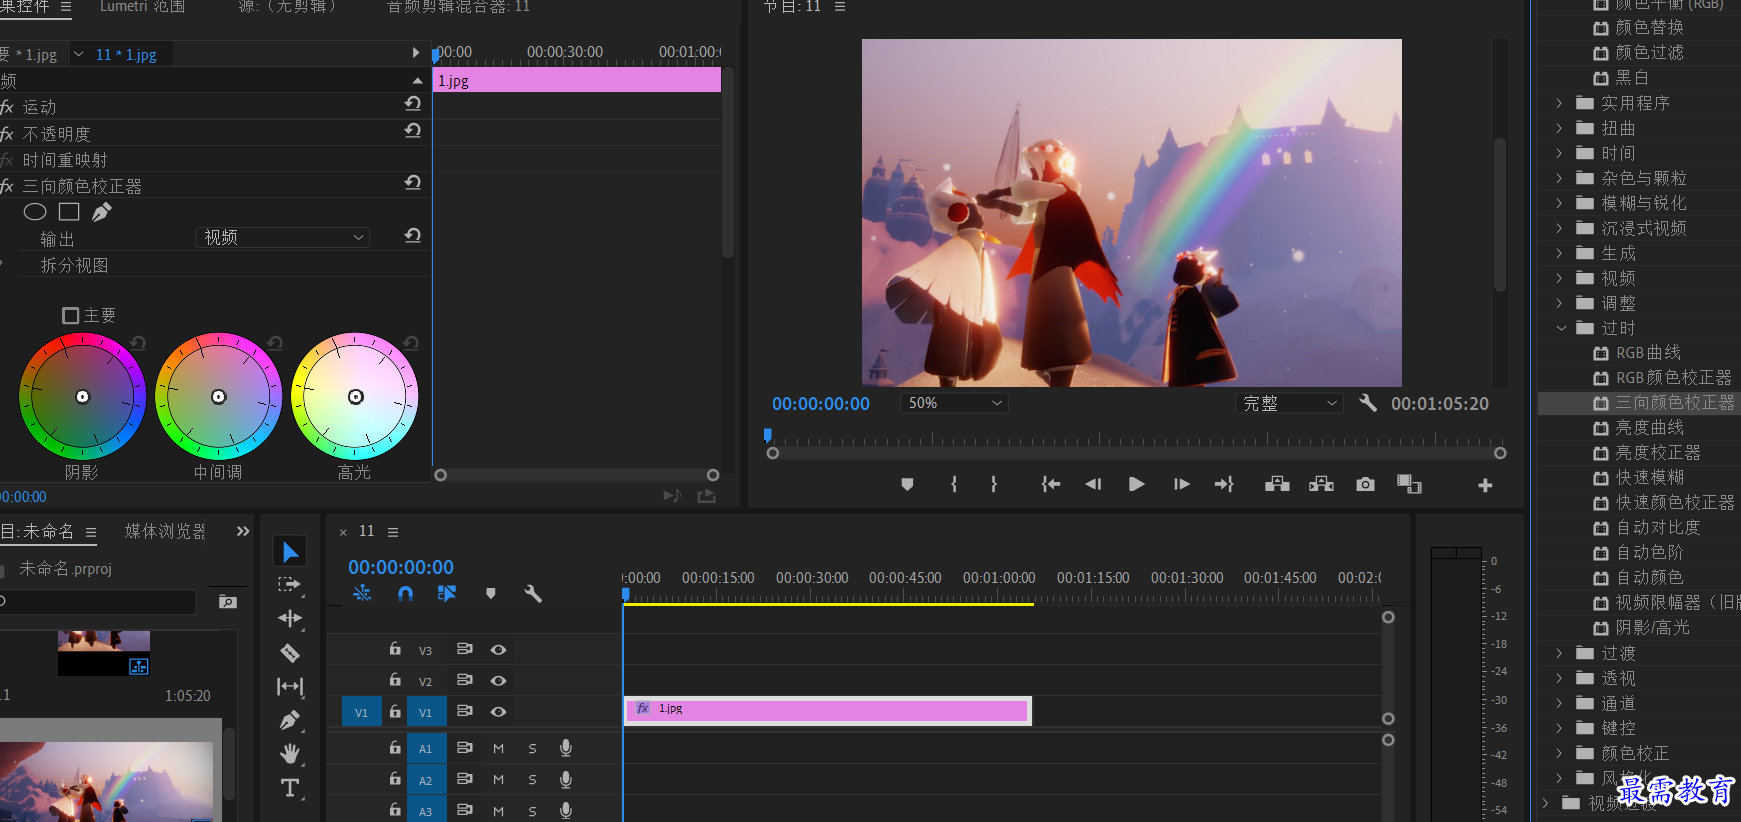1741x822 pixels.
Task: Open the 音频剪辑混合器: 11 tab
Action: 458,7
